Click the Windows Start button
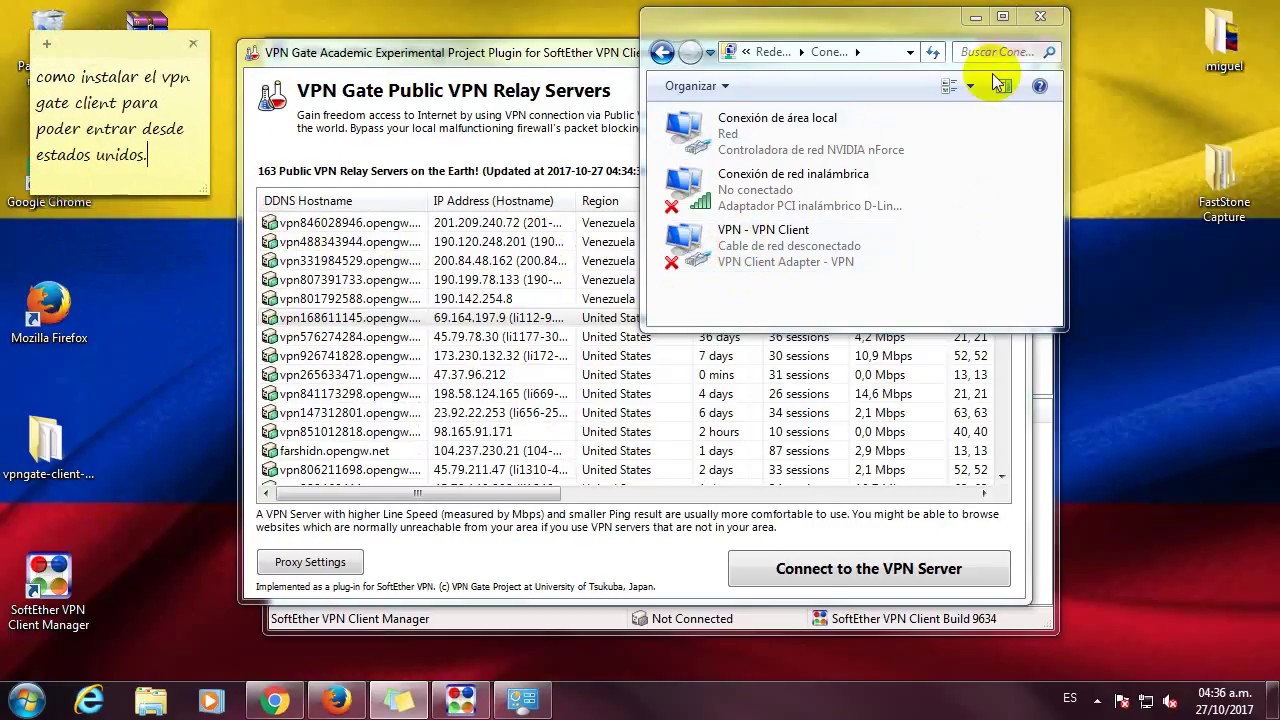Viewport: 1280px width, 720px height. [x=26, y=700]
